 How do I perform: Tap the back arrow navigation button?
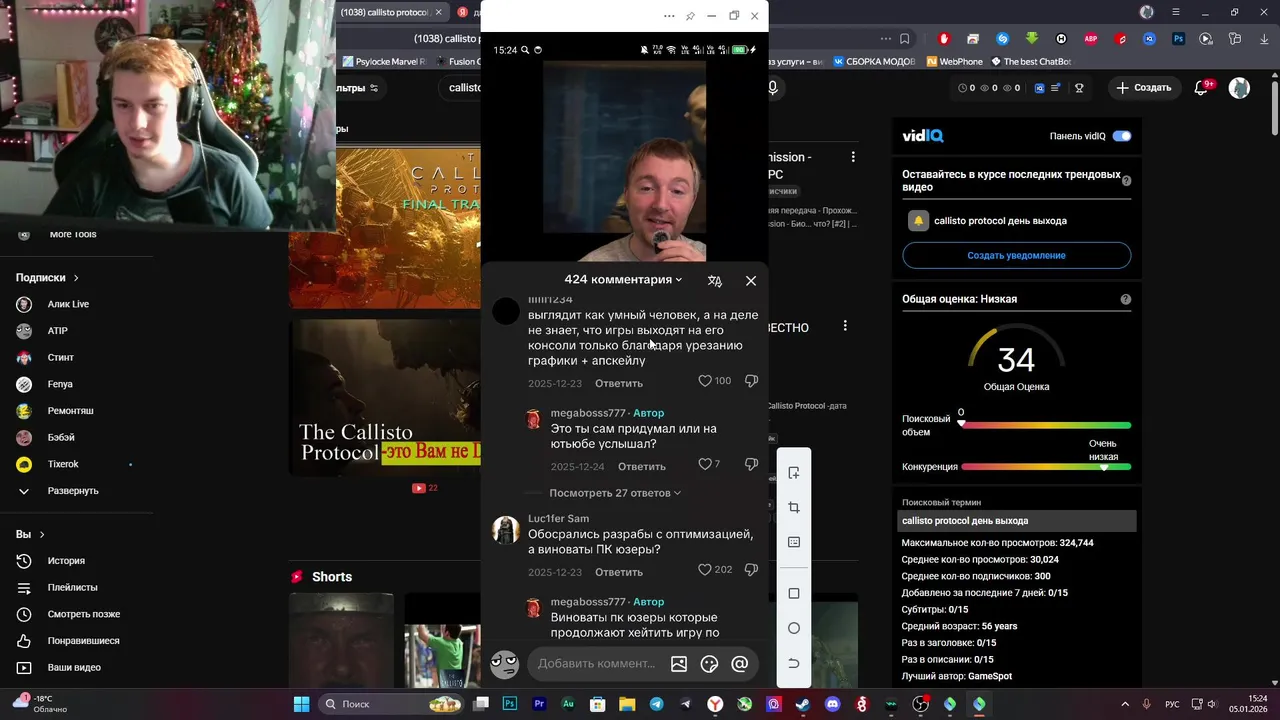[794, 663]
